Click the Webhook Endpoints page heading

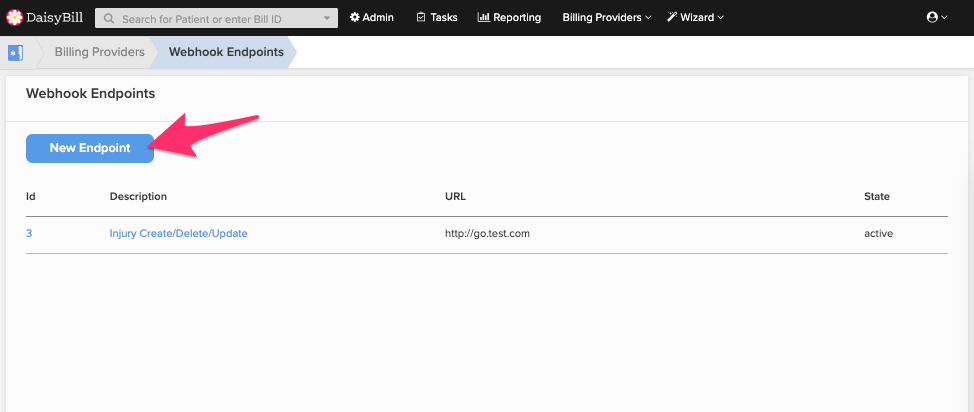point(90,94)
